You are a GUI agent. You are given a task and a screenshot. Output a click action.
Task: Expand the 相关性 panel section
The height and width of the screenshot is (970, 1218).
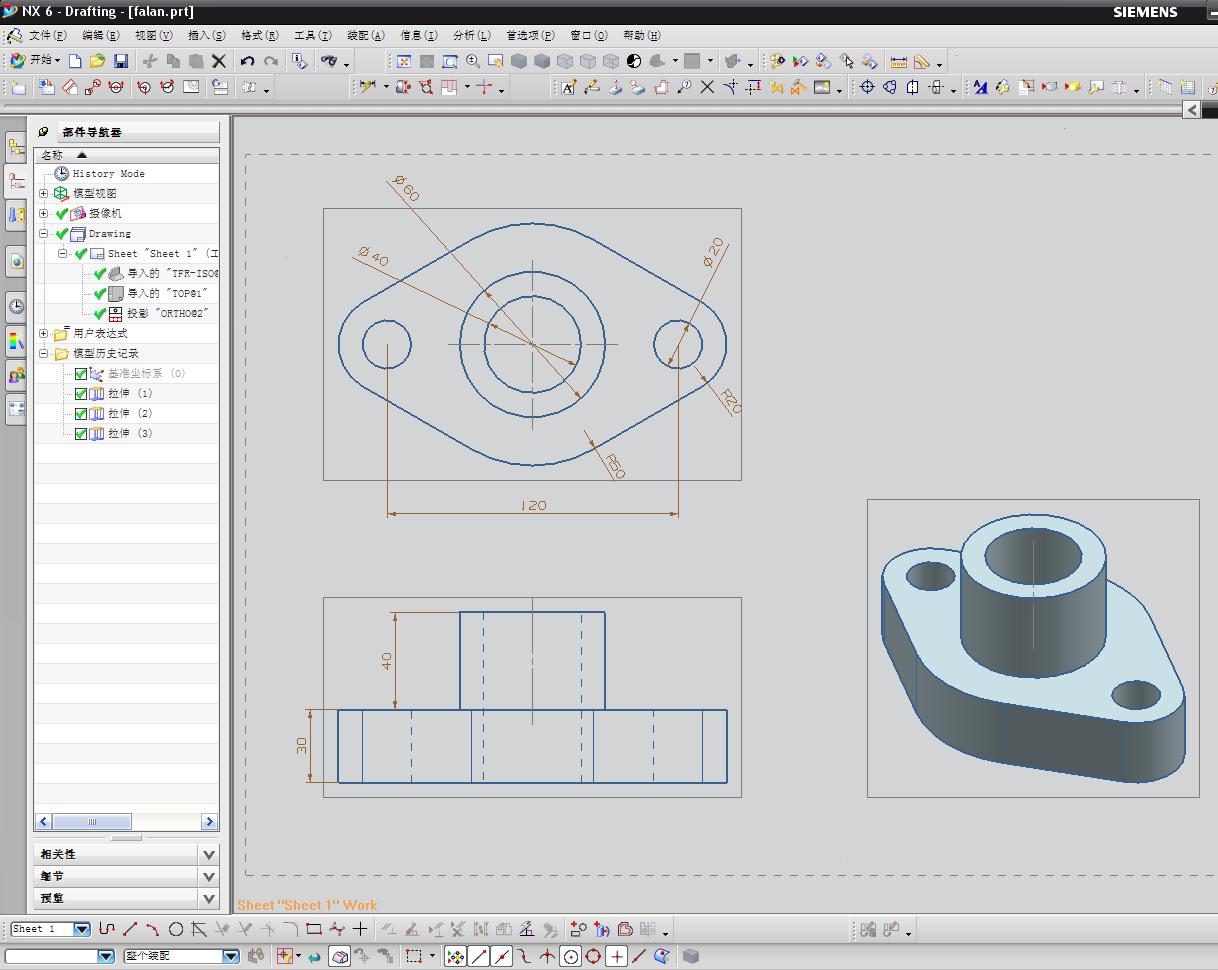pos(208,854)
